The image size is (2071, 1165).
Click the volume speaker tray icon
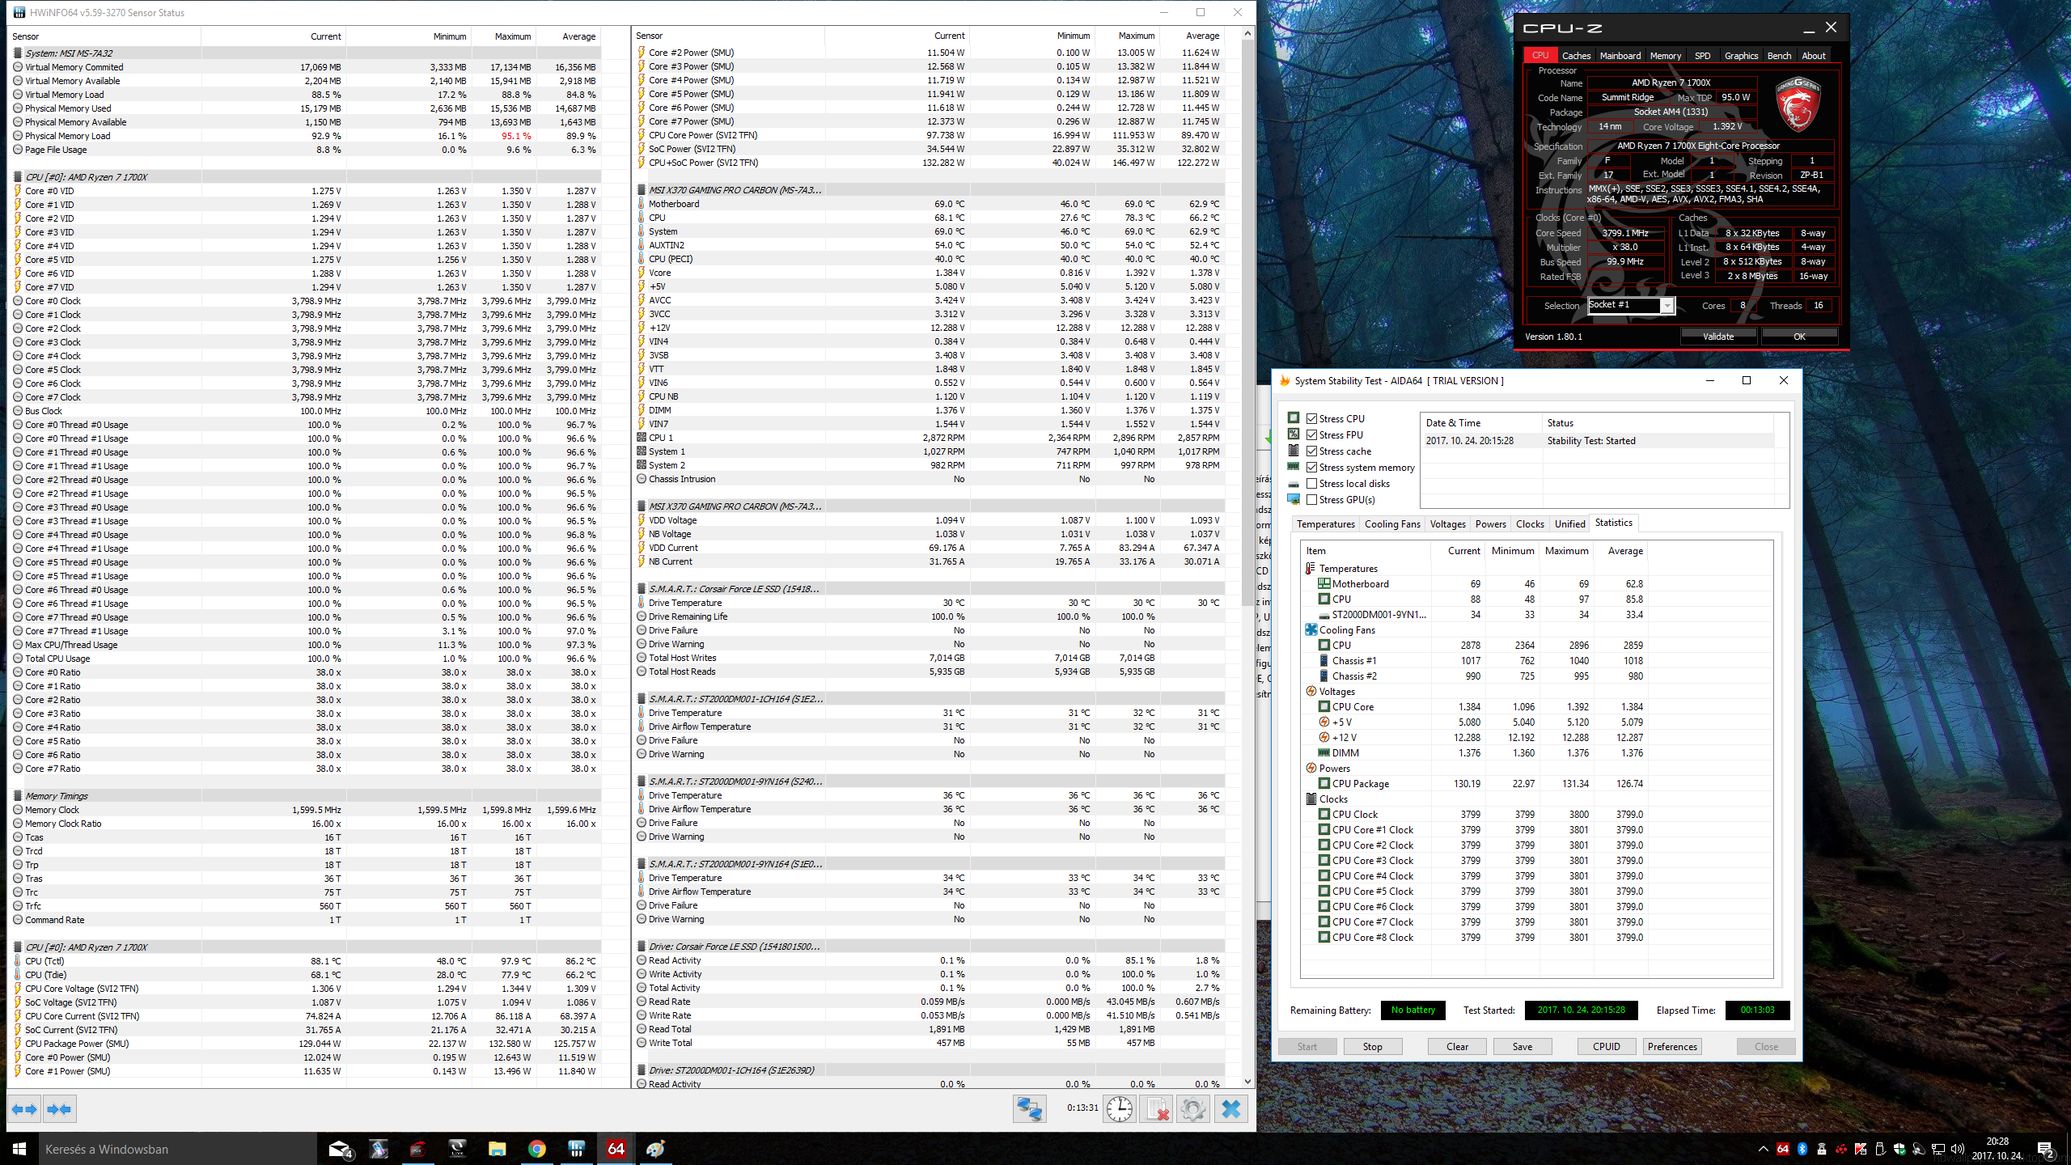click(1957, 1149)
